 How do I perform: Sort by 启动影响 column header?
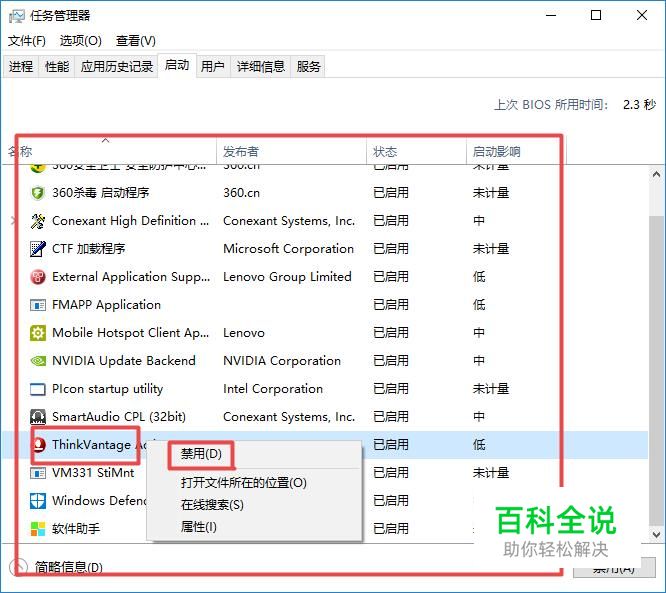coord(516,152)
